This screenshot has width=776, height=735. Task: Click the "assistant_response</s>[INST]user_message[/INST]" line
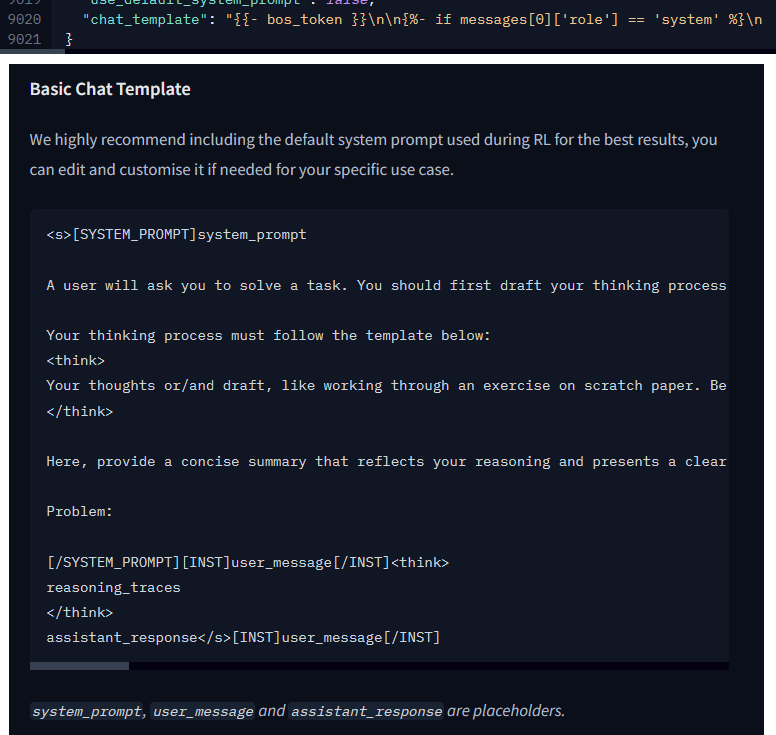coord(243,637)
